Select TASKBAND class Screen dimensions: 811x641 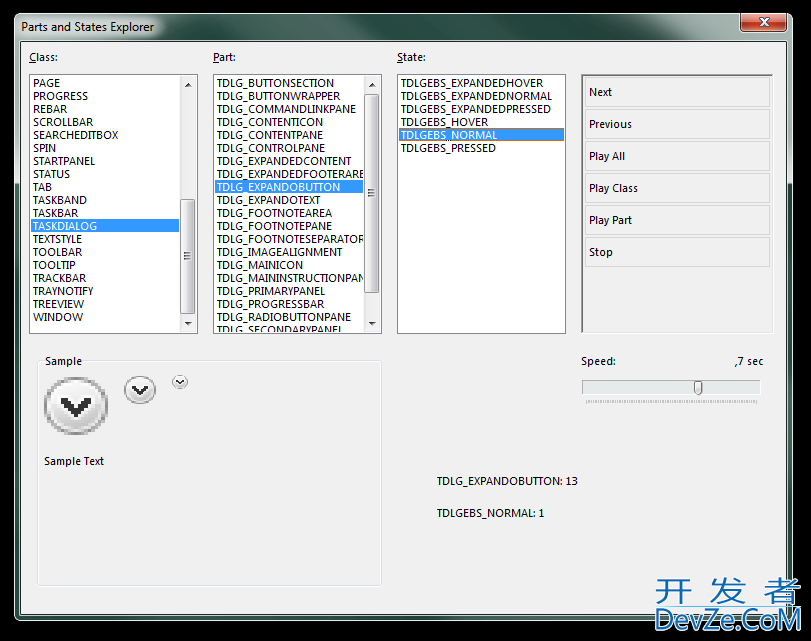point(106,200)
